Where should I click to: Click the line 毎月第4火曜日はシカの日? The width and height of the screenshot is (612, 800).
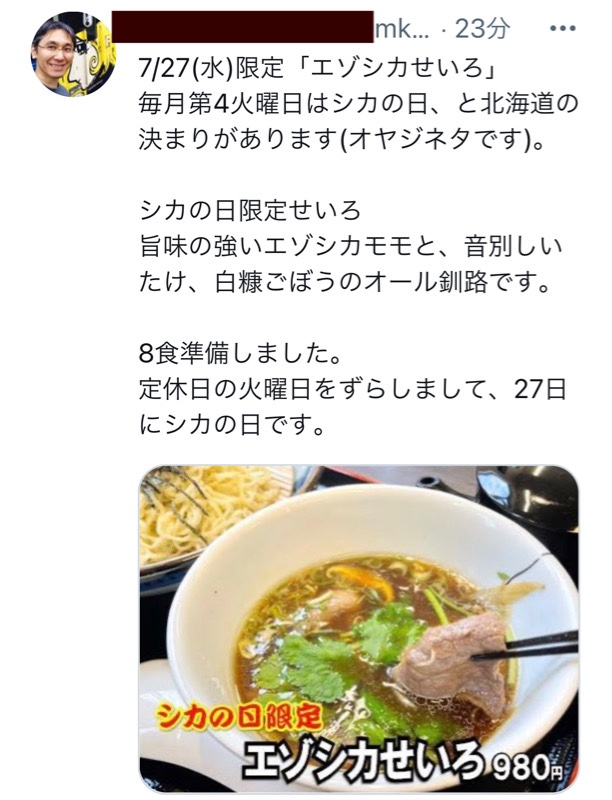(x=359, y=104)
